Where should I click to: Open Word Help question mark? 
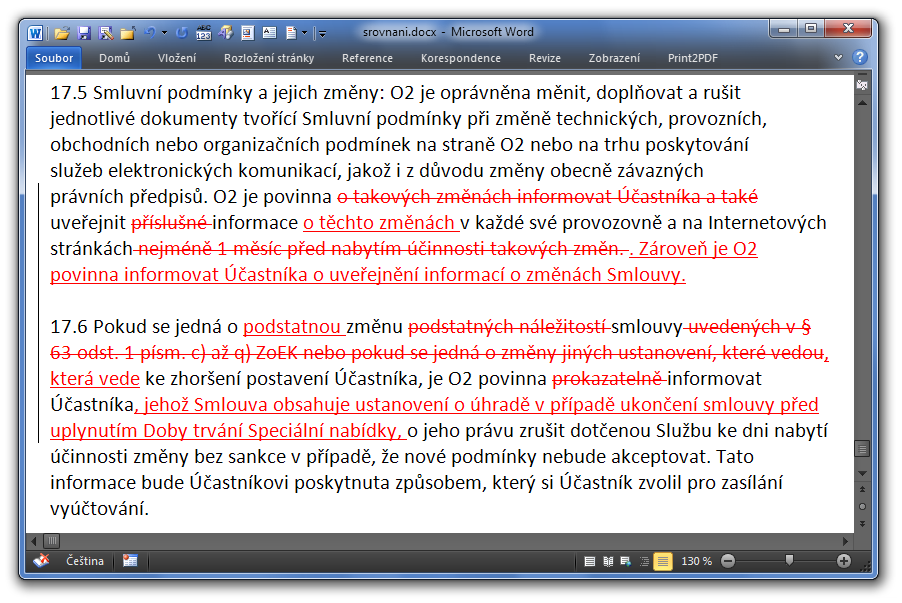tap(859, 57)
